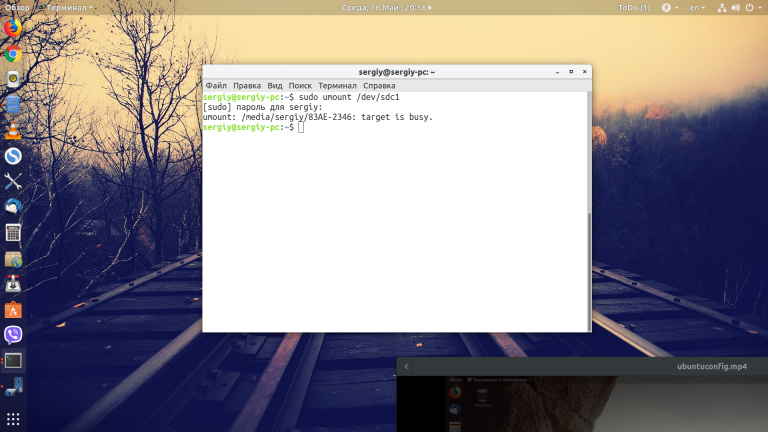
Task: Open Ubuntu Software store icon
Action: coord(13,310)
